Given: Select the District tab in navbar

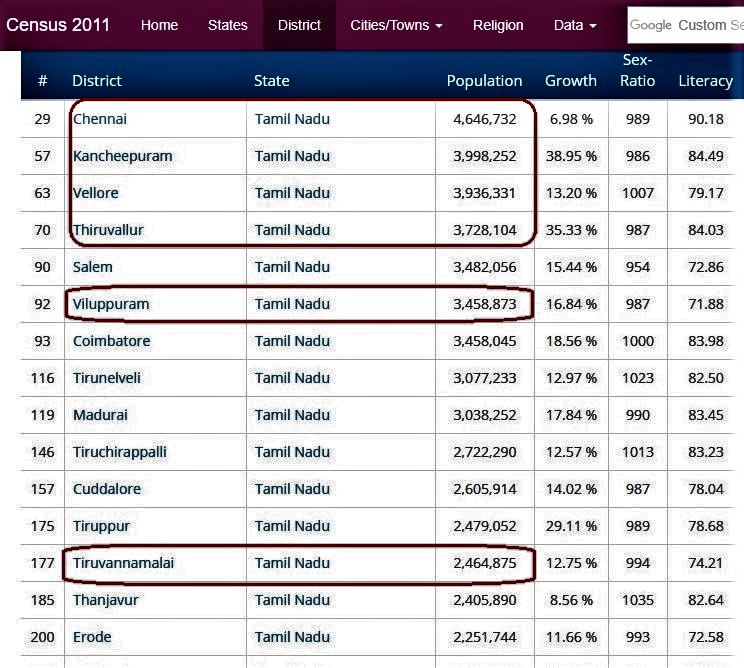Looking at the screenshot, I should pyautogui.click(x=299, y=25).
